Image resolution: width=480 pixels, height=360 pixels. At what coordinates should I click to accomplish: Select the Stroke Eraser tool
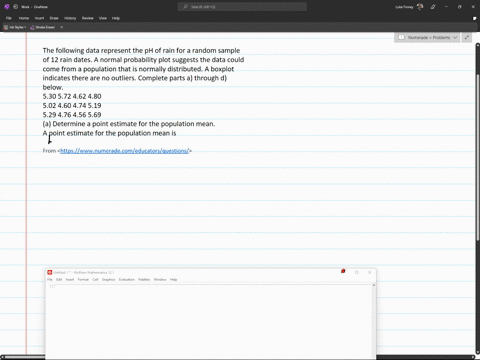pyautogui.click(x=42, y=27)
